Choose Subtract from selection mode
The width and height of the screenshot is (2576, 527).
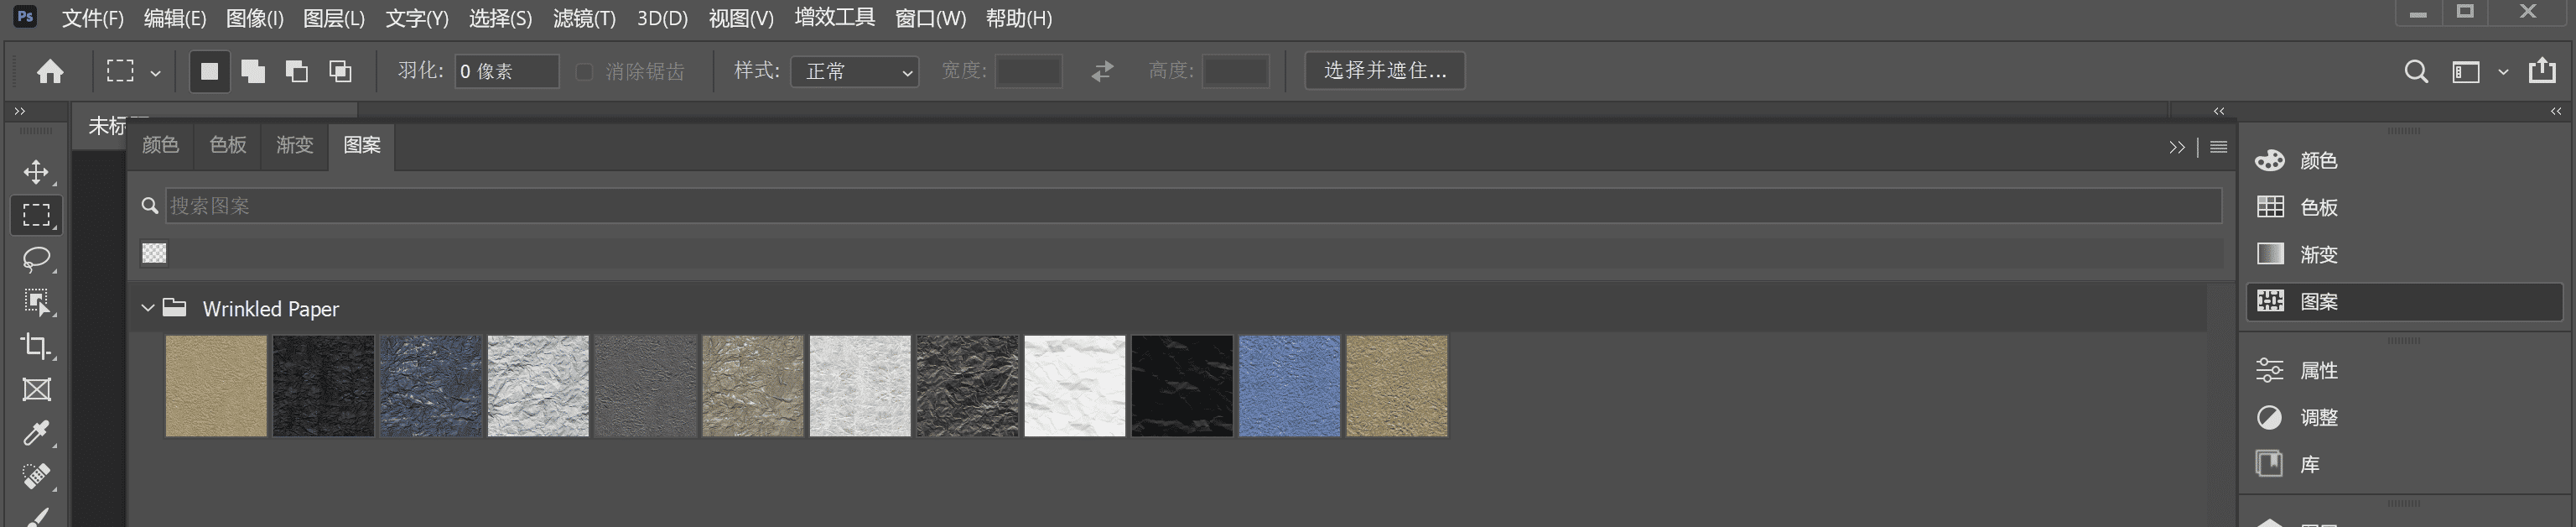pos(297,71)
